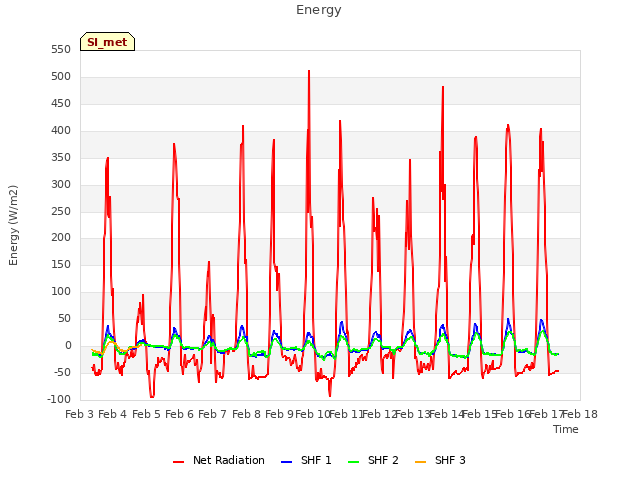Click the 300 y-axis tick label

click(61, 184)
